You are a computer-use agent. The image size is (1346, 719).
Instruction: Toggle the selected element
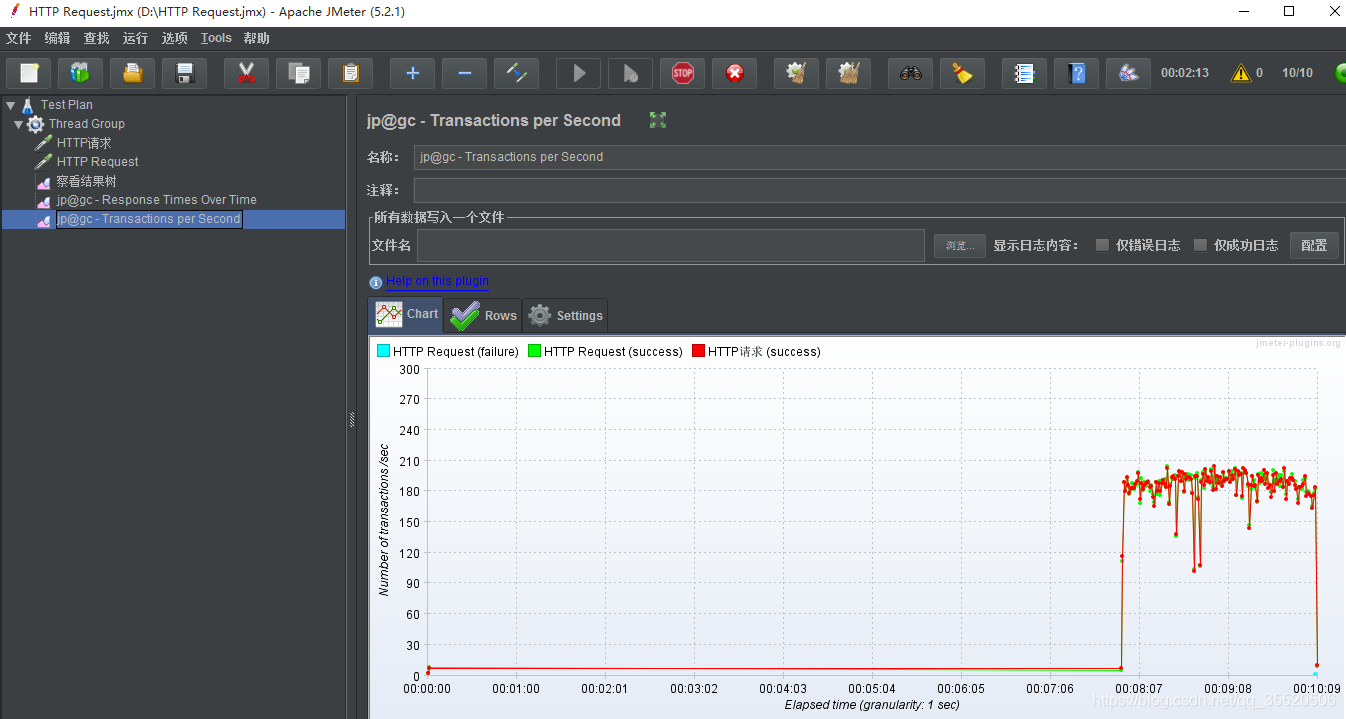pos(516,73)
